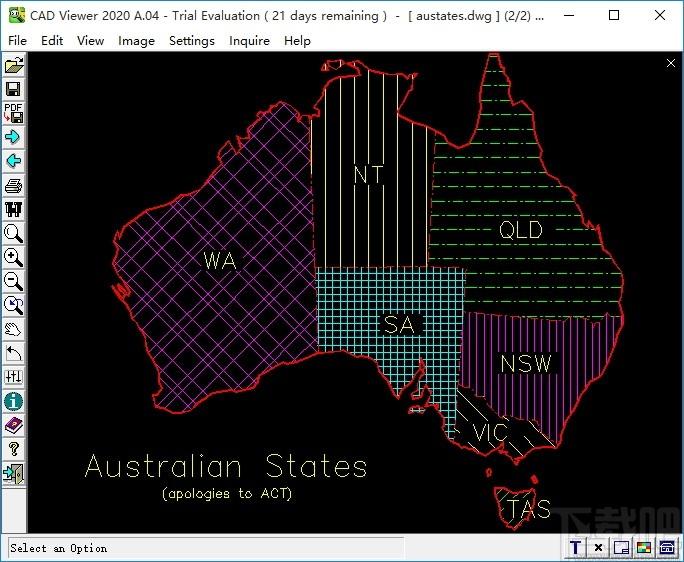Select the Zoom Out magnifier
The height and width of the screenshot is (562, 684).
point(14,281)
